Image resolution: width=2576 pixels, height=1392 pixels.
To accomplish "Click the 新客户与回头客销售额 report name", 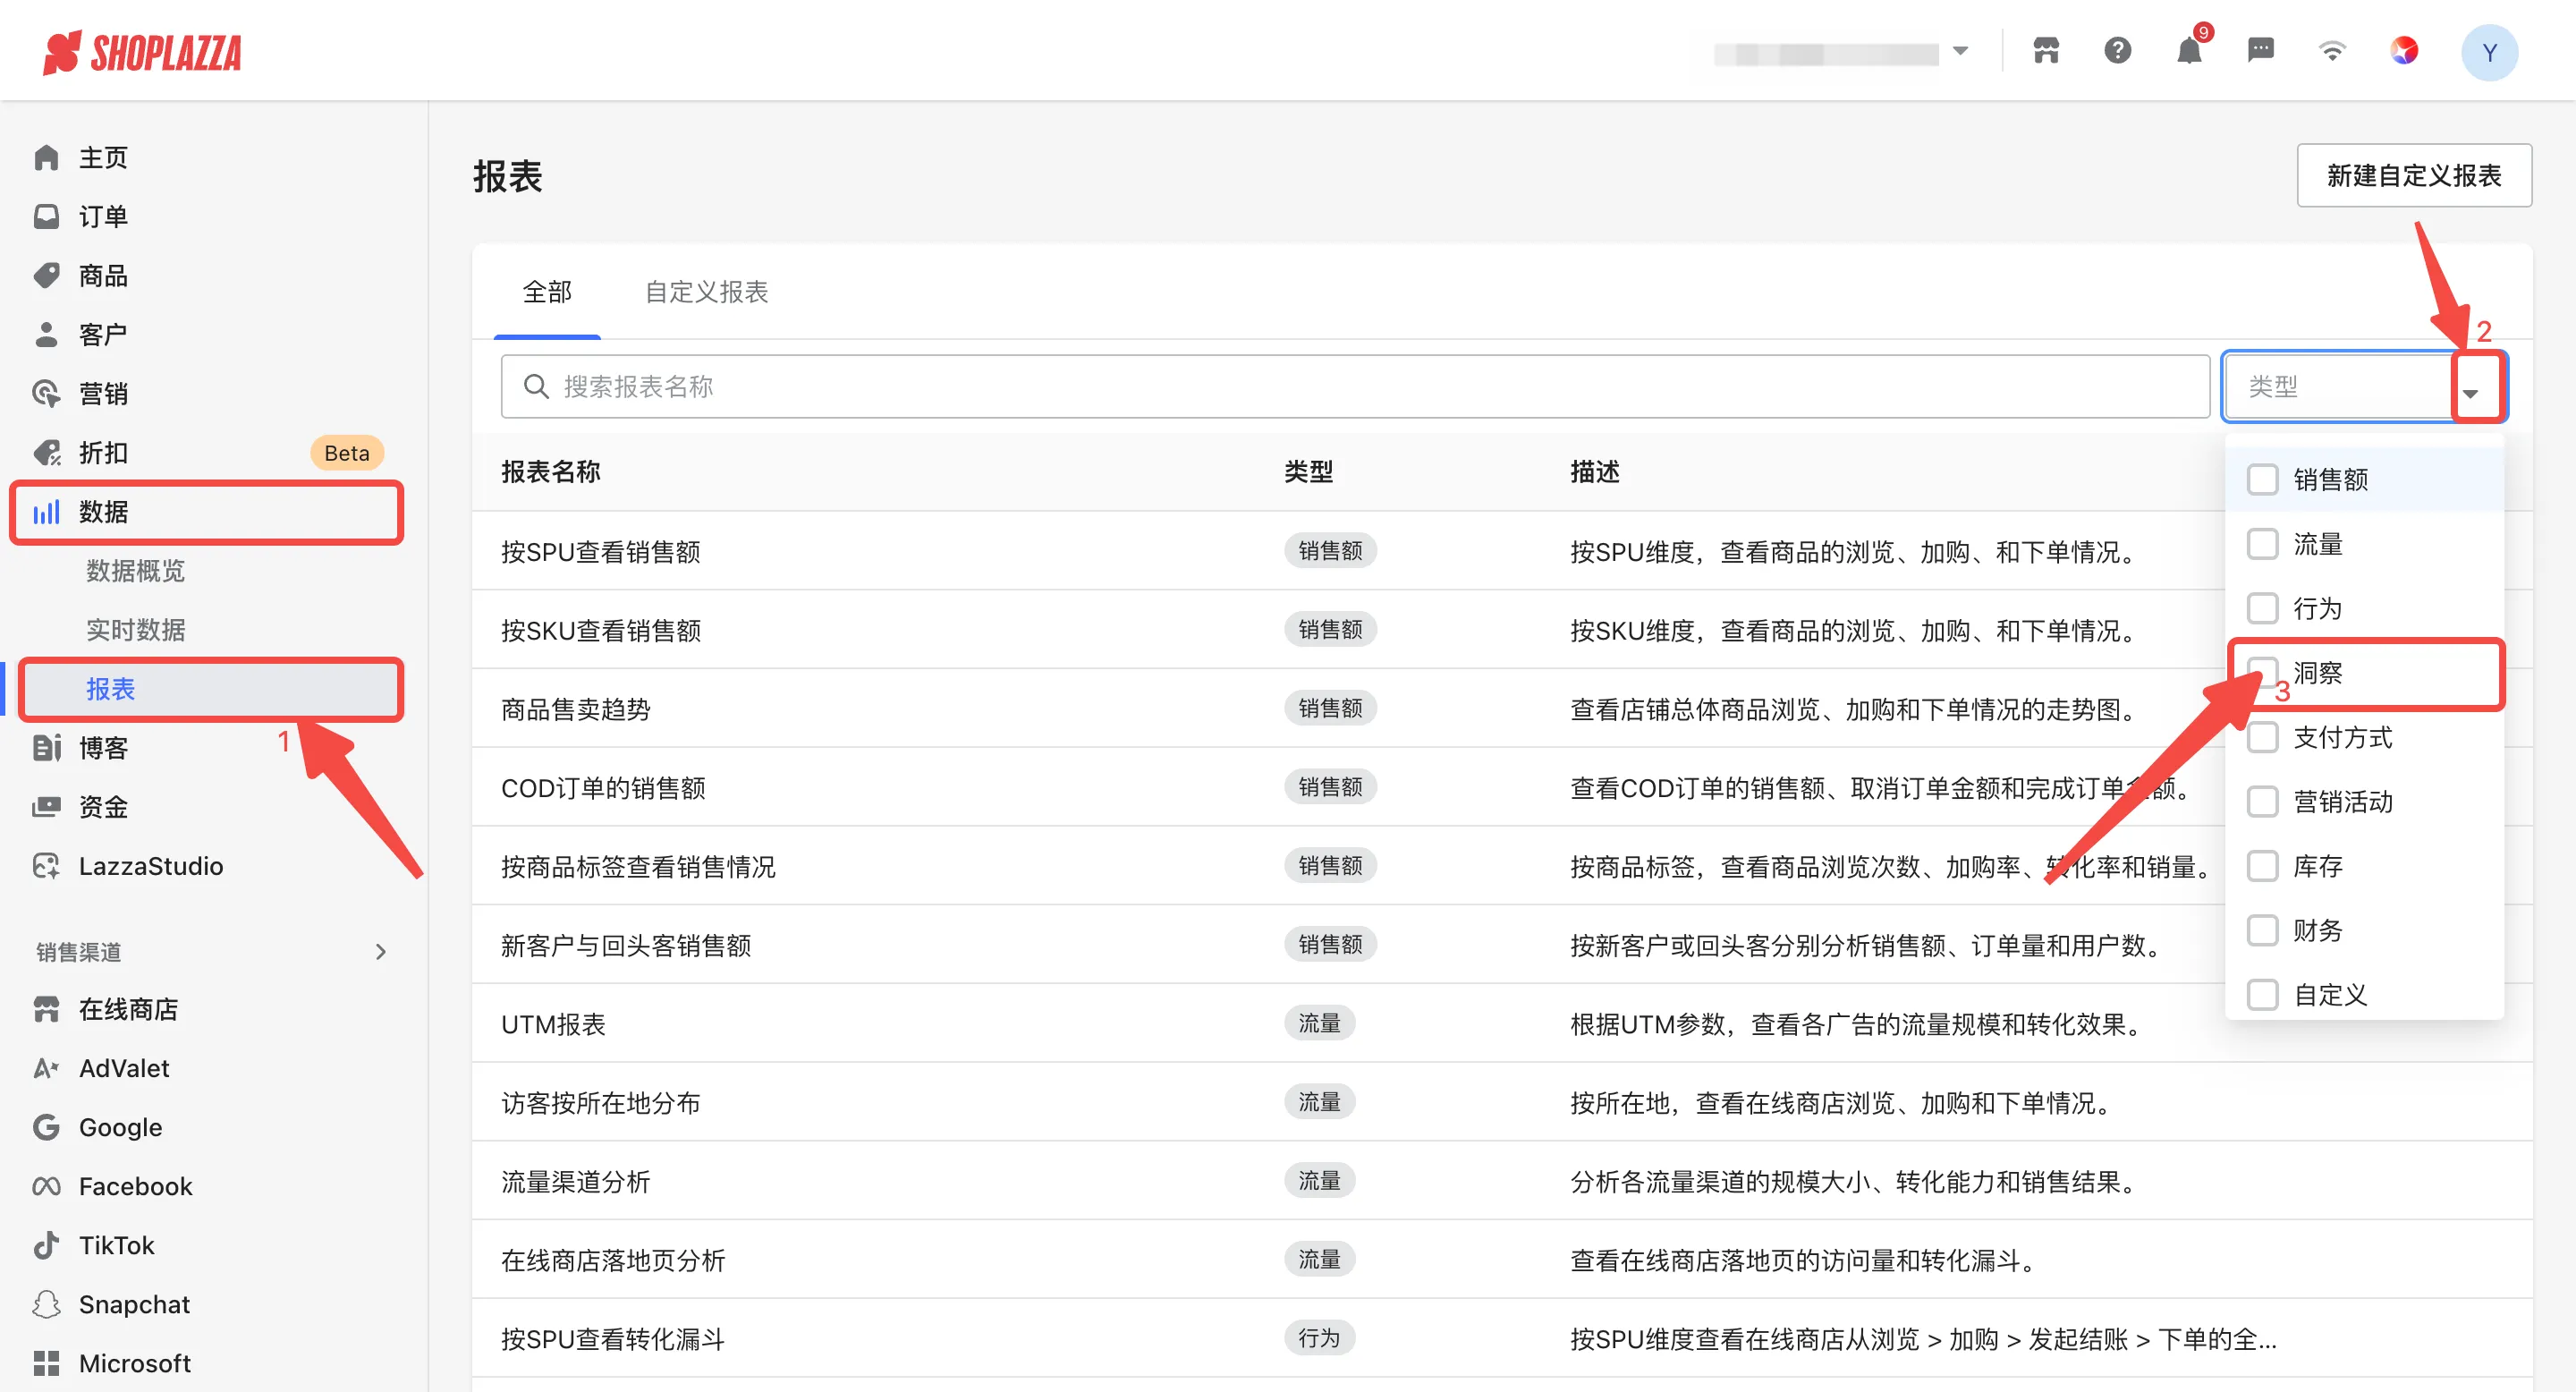I will point(626,946).
